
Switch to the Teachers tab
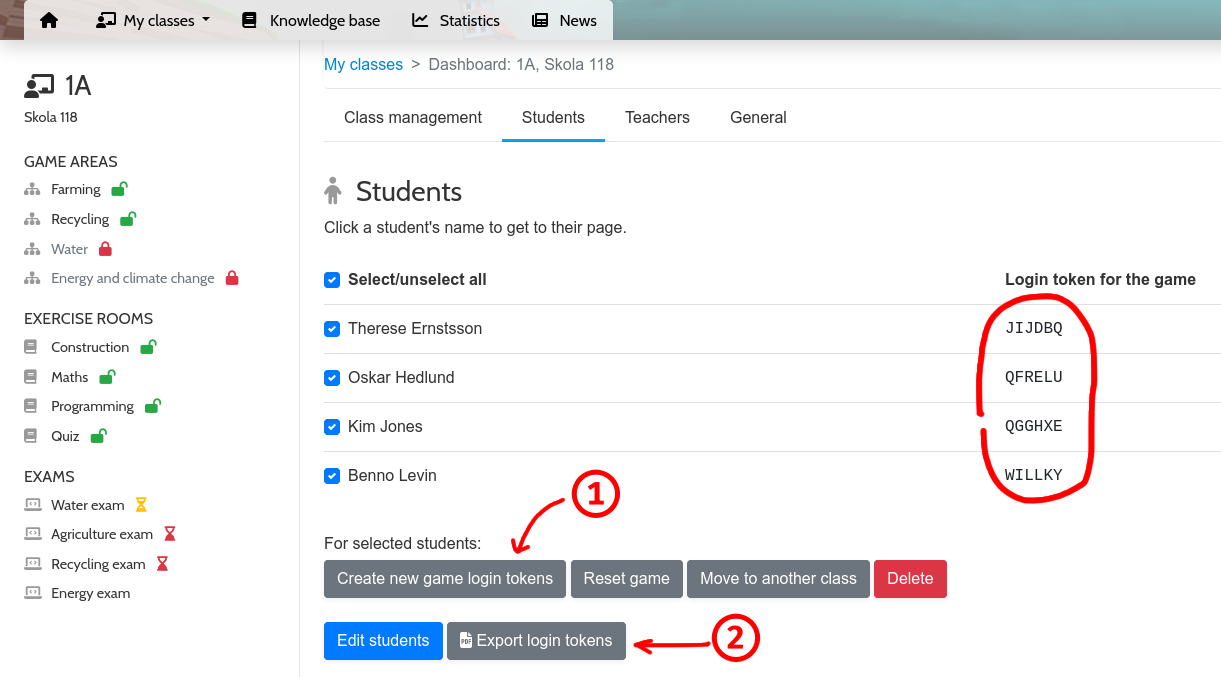point(657,117)
